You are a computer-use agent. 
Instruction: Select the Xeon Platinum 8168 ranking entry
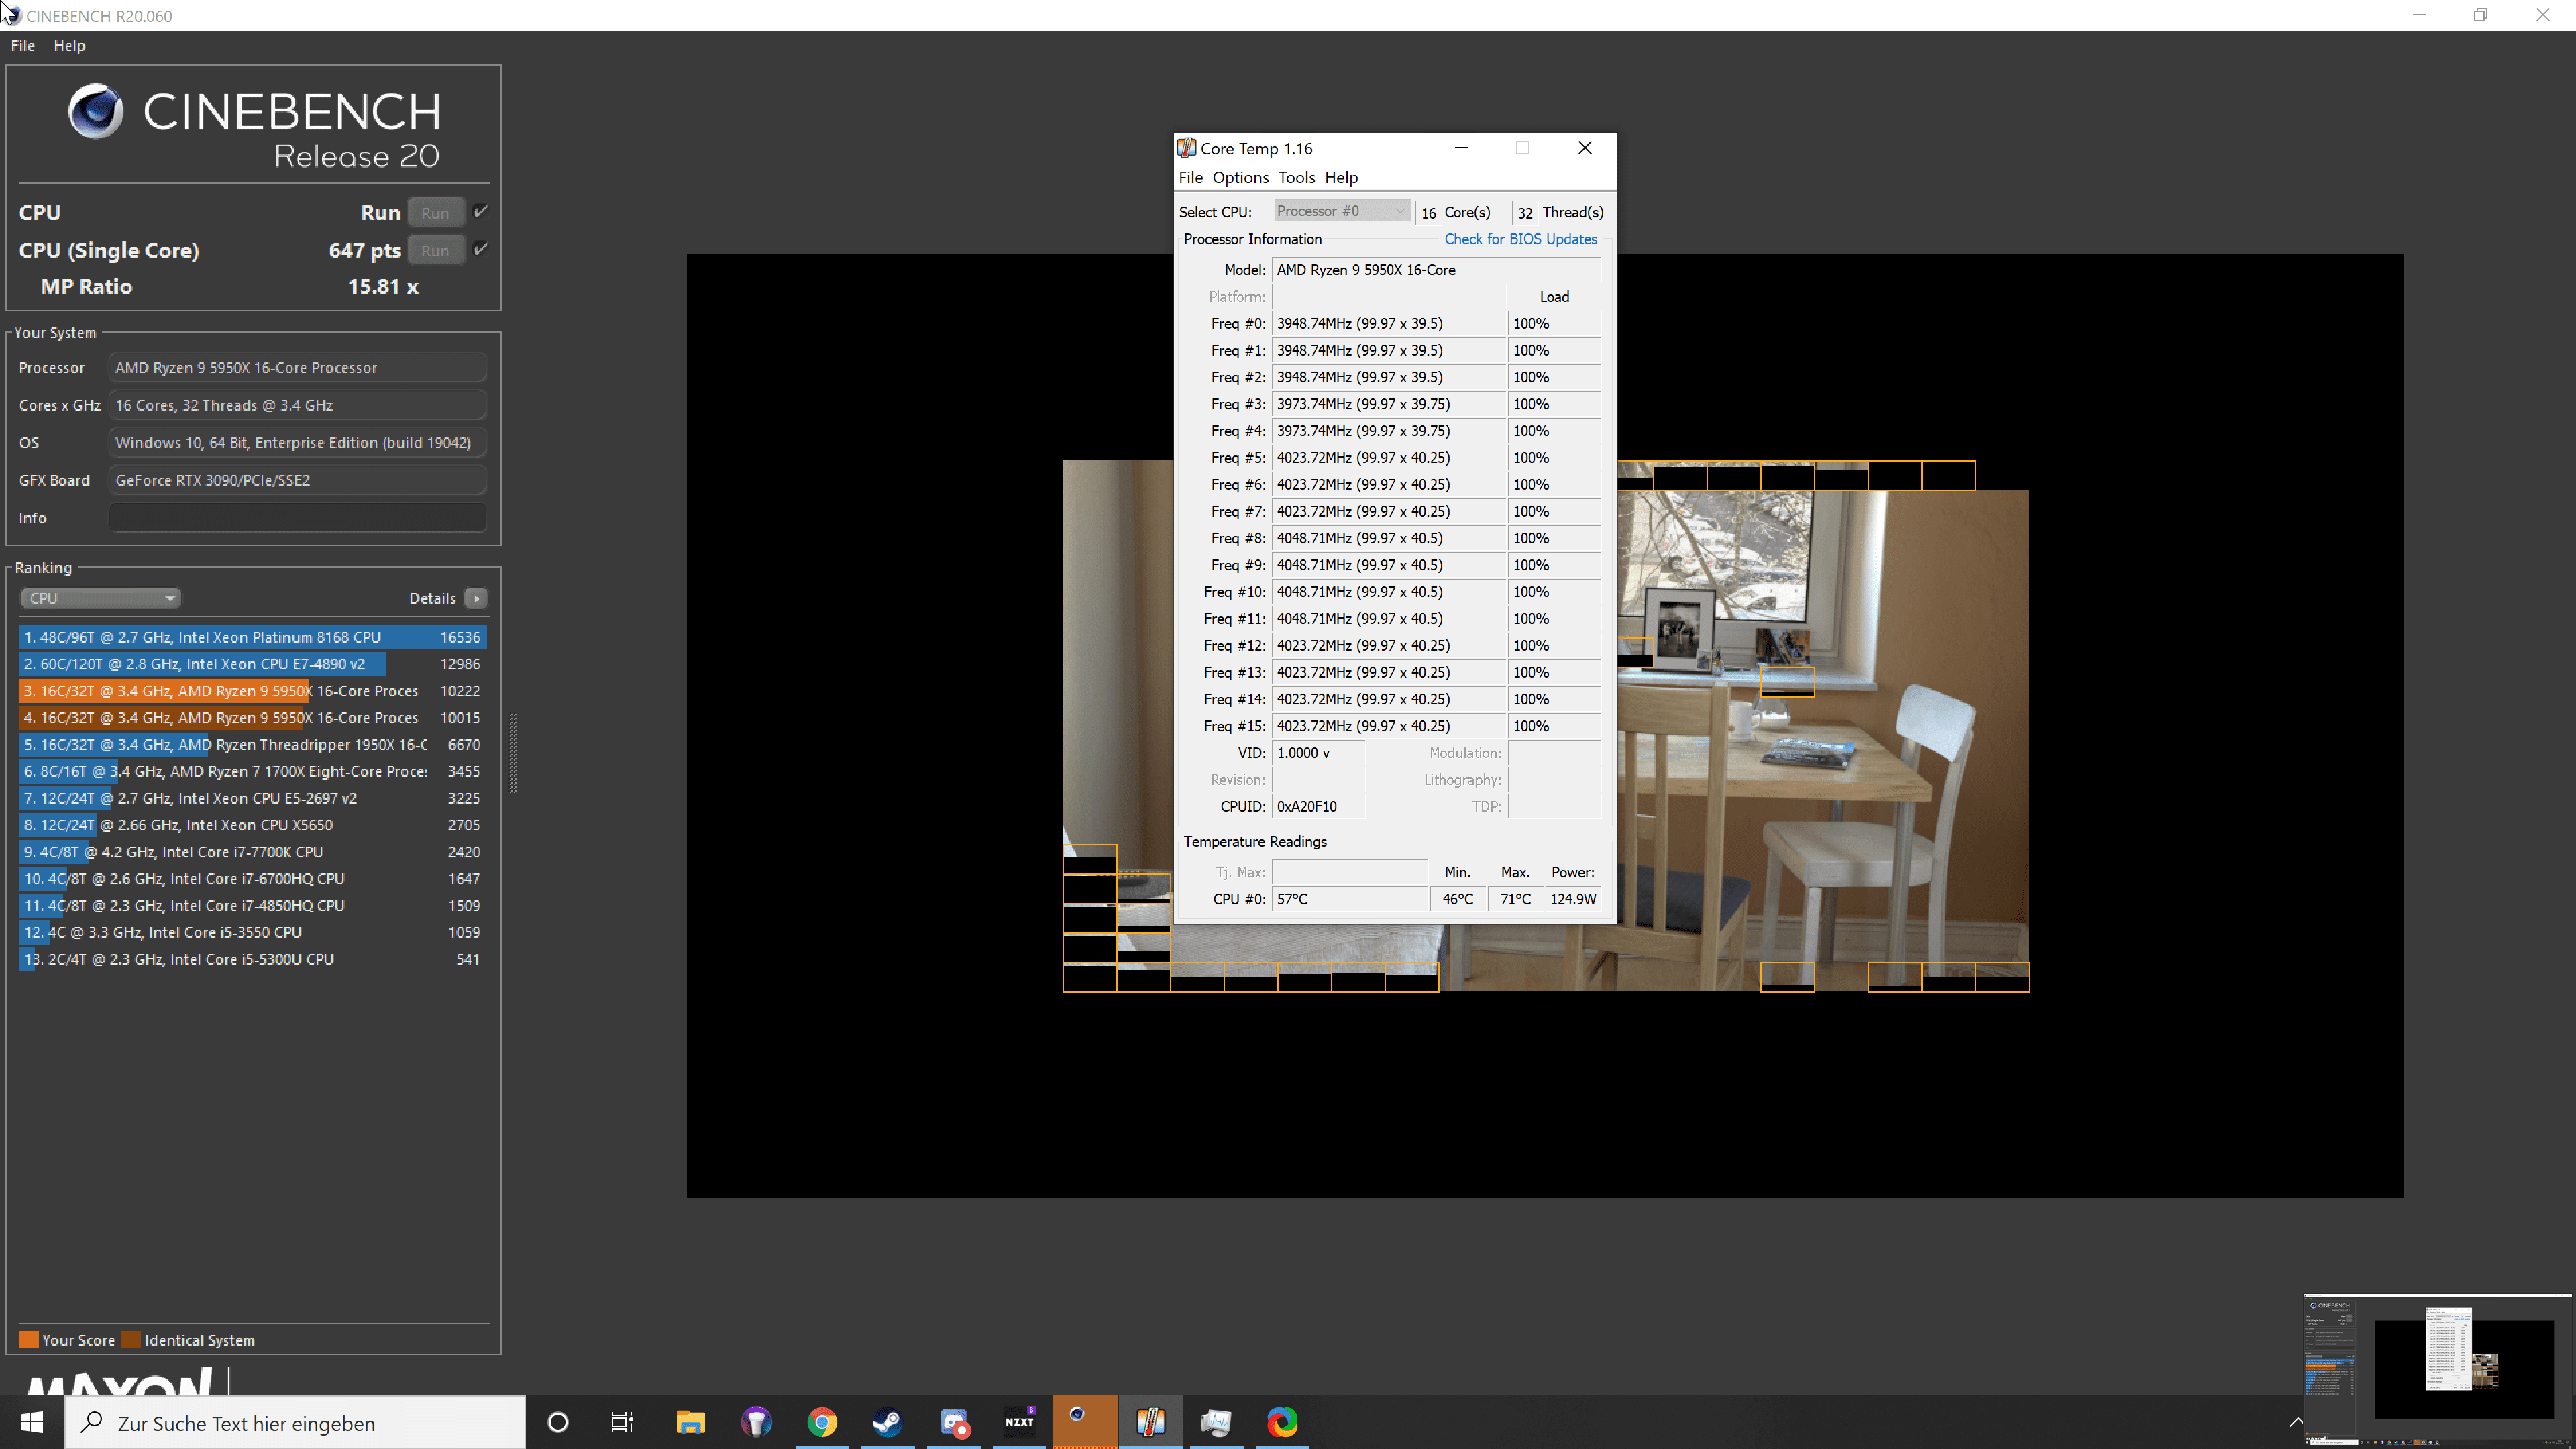coord(252,637)
